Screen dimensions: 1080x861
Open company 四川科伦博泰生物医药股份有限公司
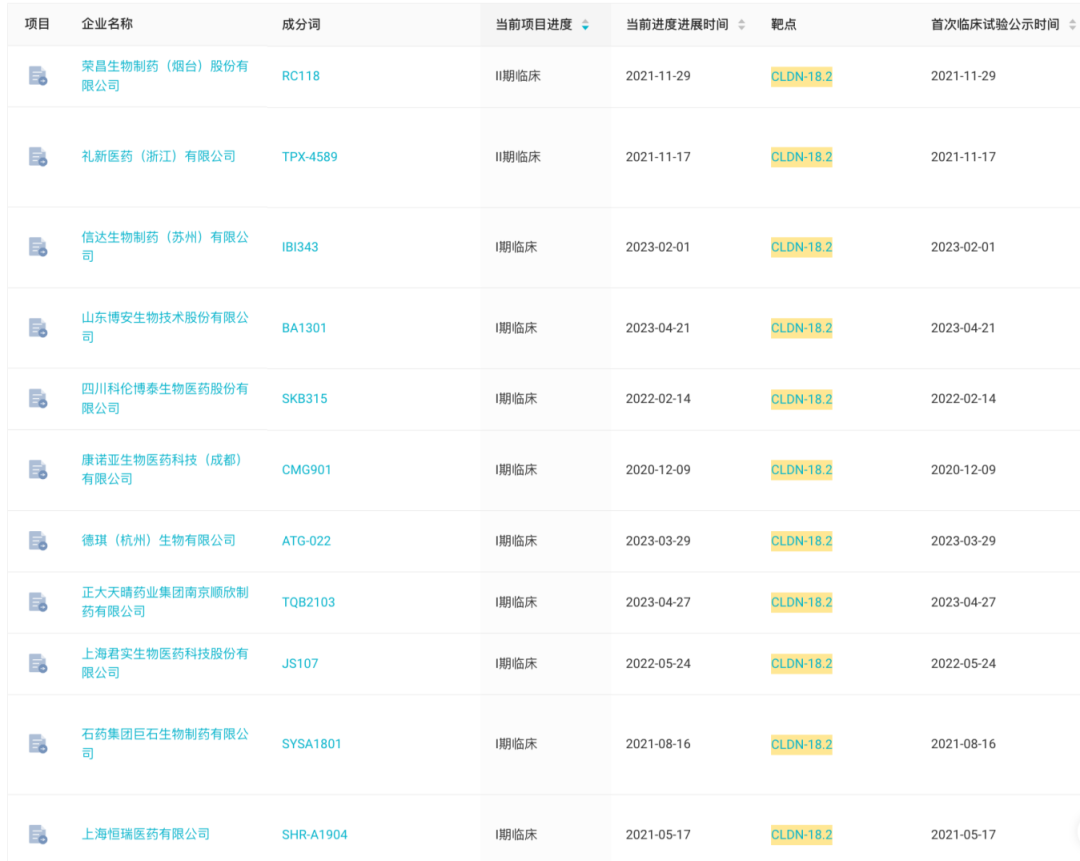coord(165,398)
